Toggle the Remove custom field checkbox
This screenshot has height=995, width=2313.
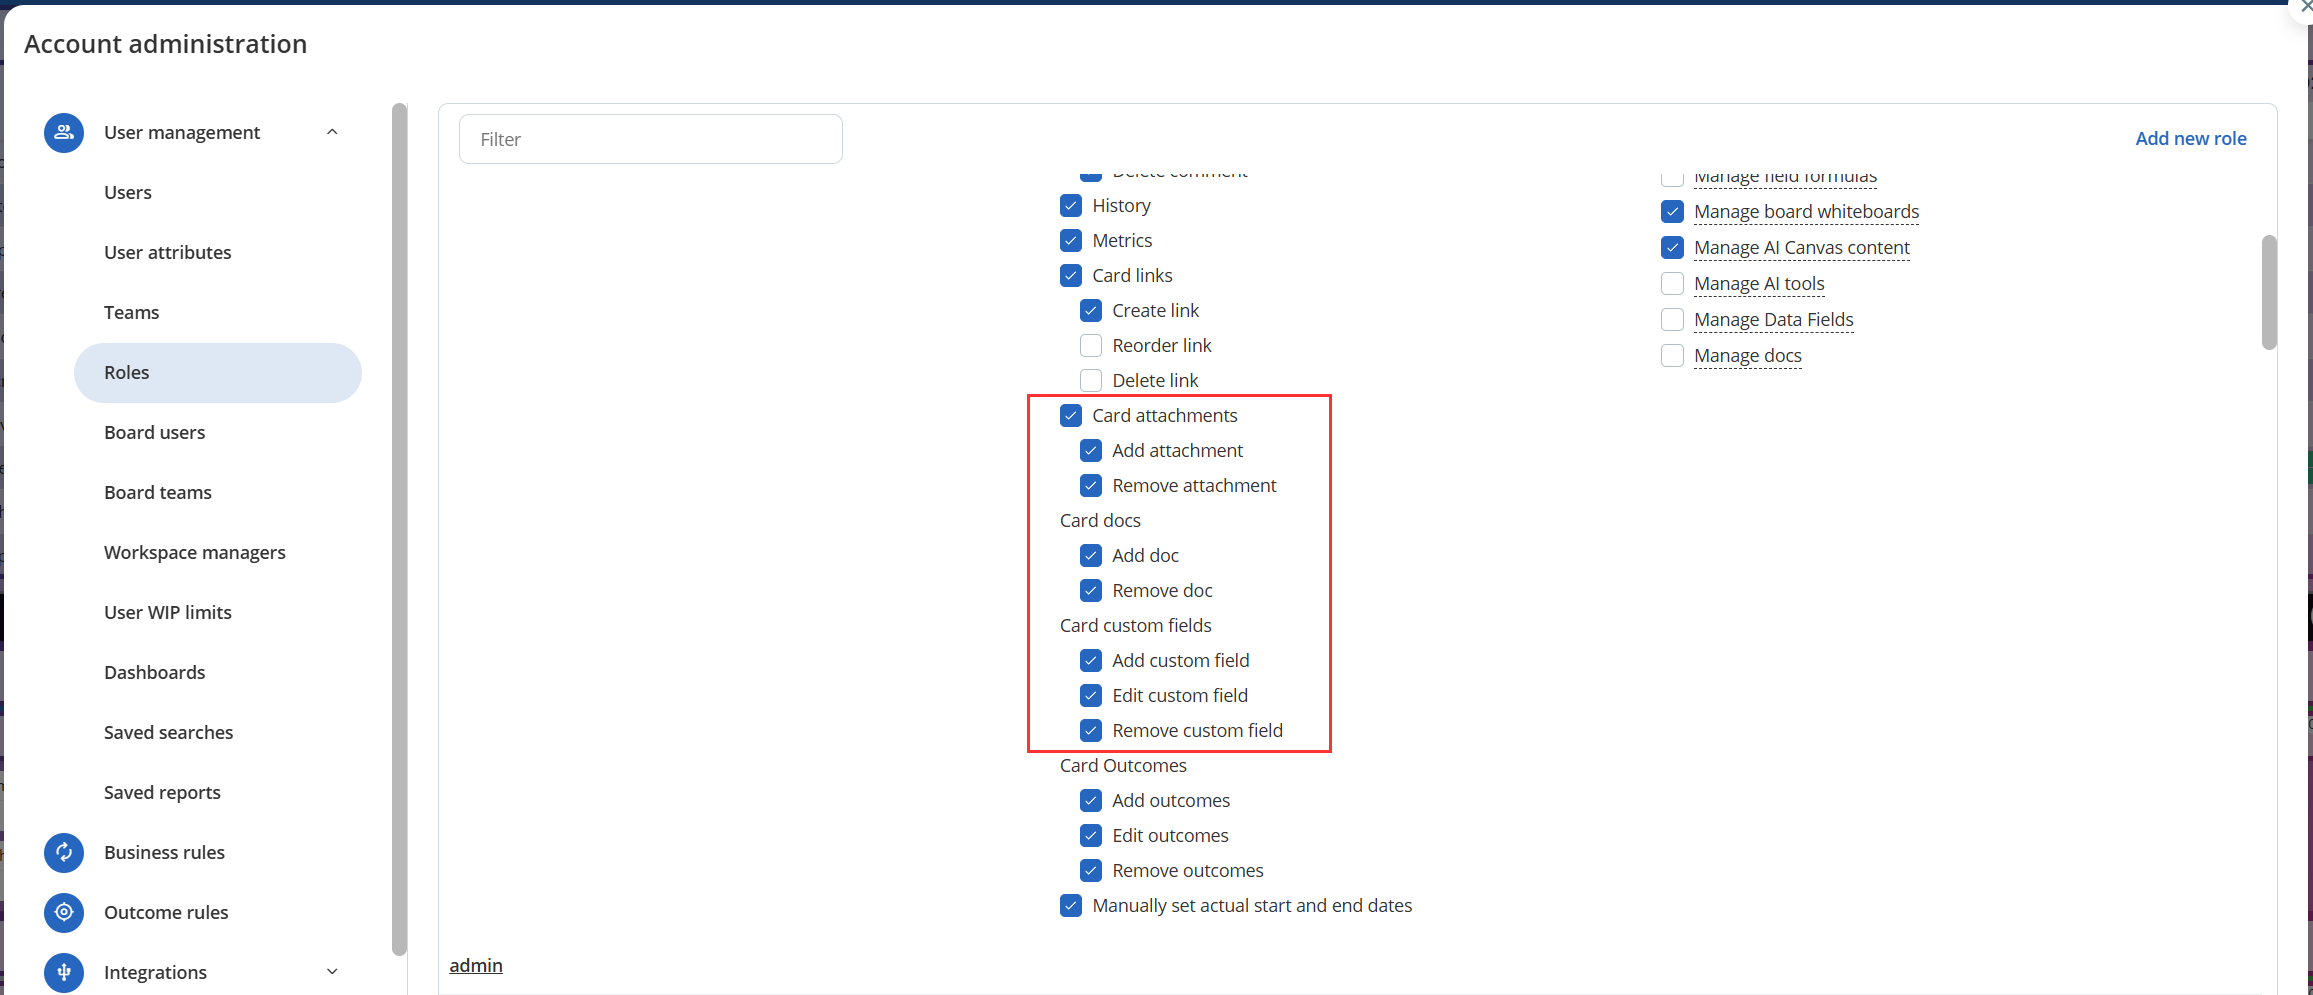click(1091, 731)
